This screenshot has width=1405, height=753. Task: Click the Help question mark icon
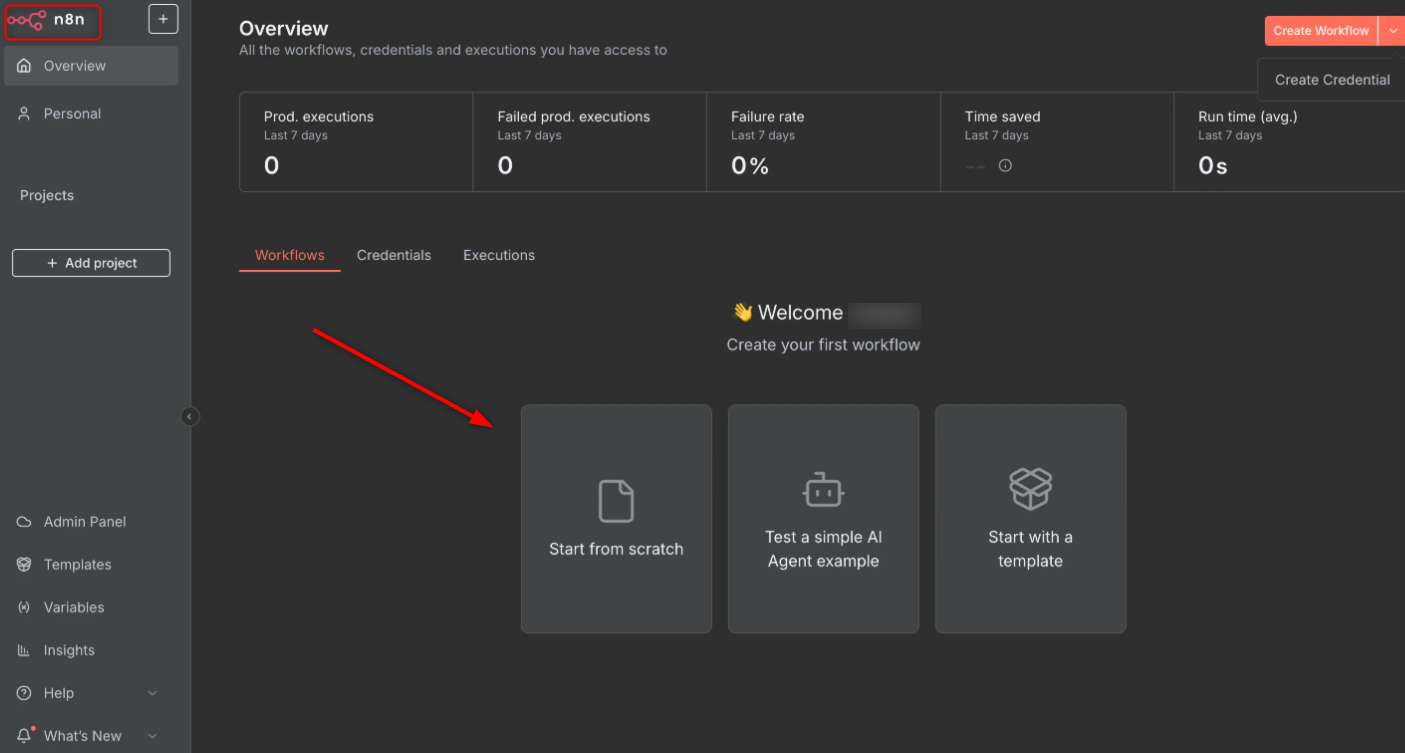point(24,693)
